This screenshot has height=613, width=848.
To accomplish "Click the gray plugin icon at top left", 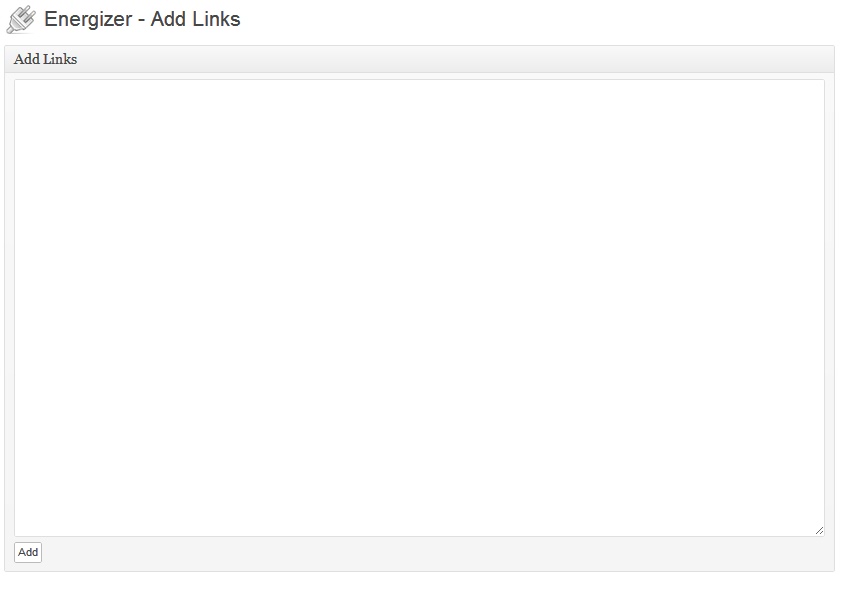I will click(21, 19).
